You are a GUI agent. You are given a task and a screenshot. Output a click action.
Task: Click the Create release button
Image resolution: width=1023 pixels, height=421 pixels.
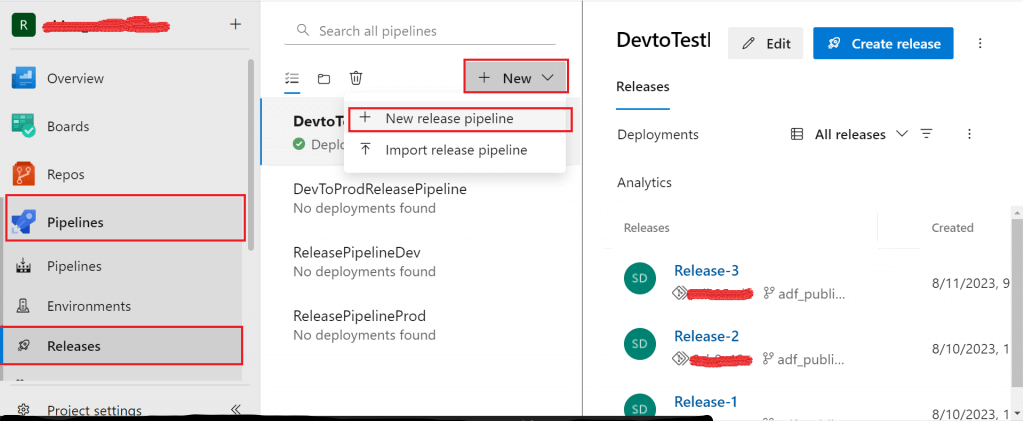(x=883, y=44)
